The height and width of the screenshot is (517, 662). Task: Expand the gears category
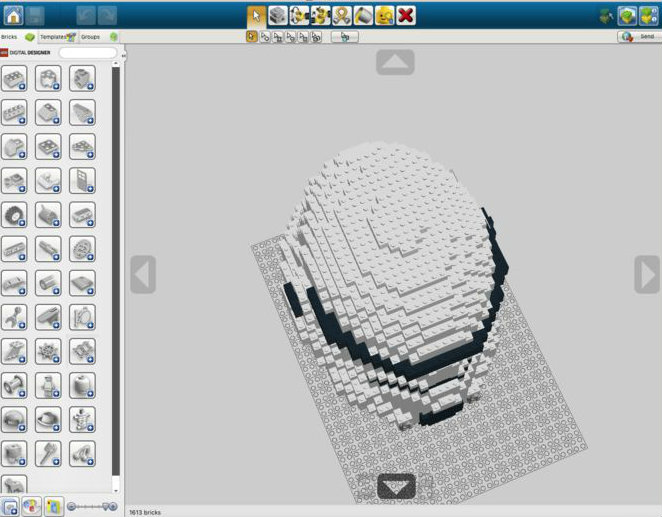pos(82,249)
